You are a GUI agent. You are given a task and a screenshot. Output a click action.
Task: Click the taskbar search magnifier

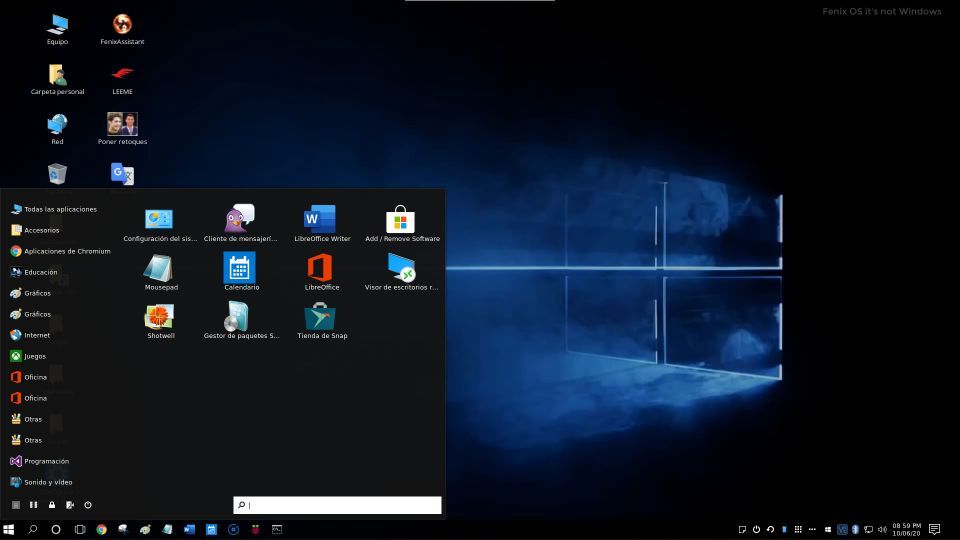click(x=32, y=530)
